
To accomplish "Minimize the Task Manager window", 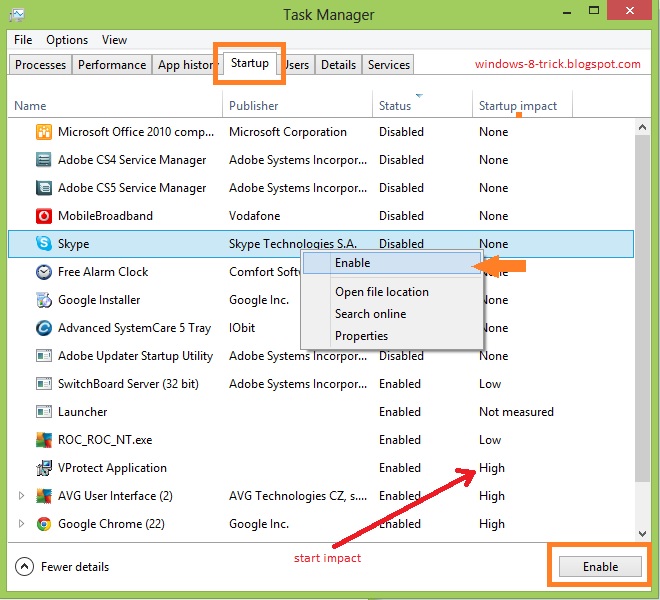I will click(567, 12).
